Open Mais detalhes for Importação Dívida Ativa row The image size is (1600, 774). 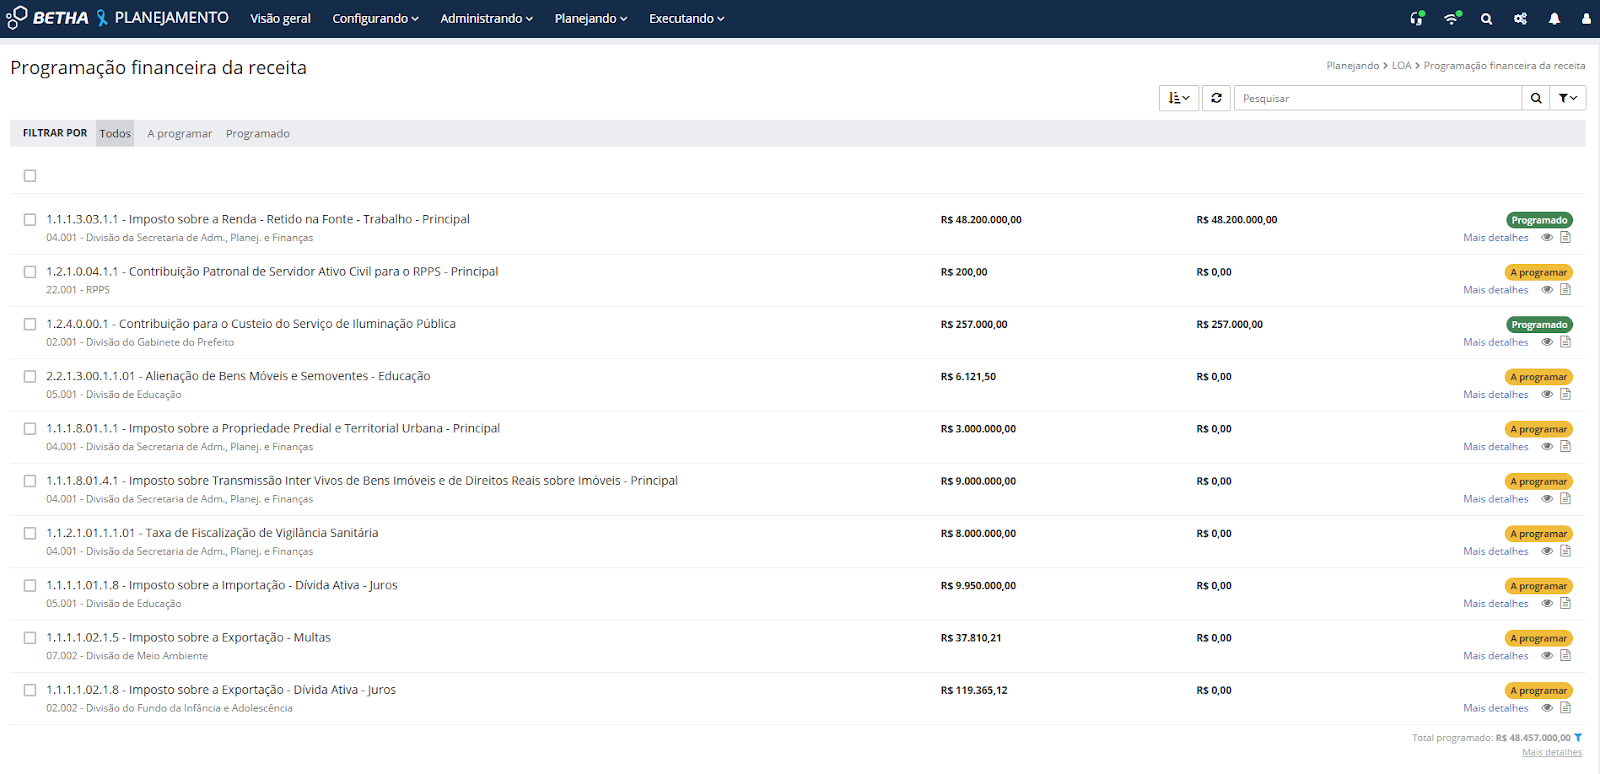pos(1495,603)
